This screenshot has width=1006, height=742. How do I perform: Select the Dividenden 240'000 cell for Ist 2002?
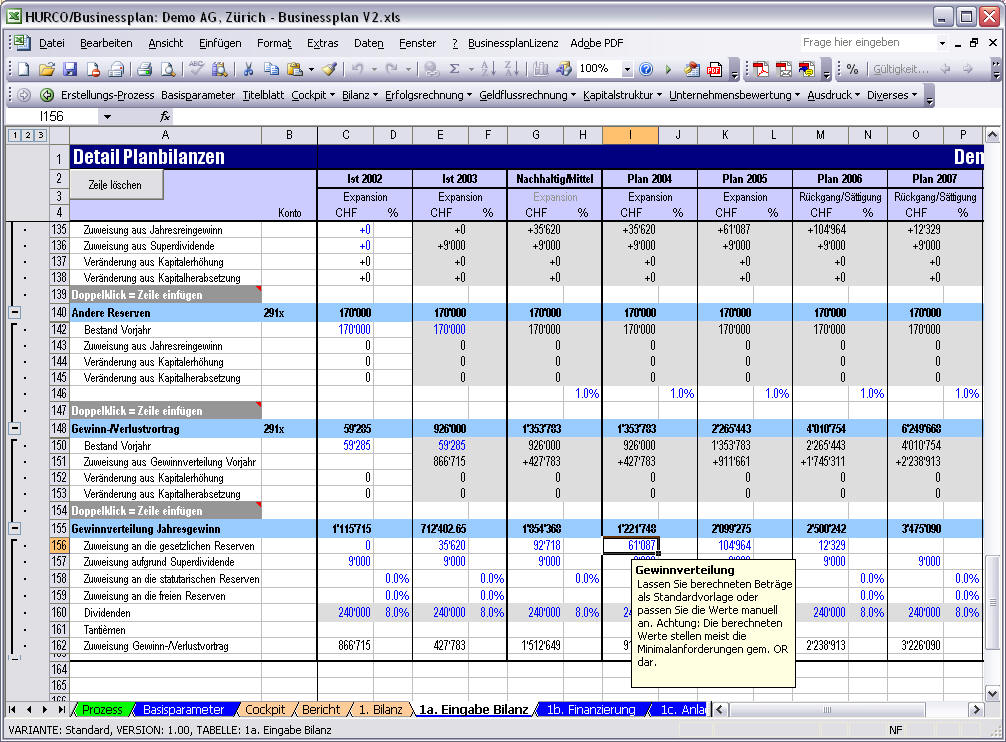click(345, 612)
